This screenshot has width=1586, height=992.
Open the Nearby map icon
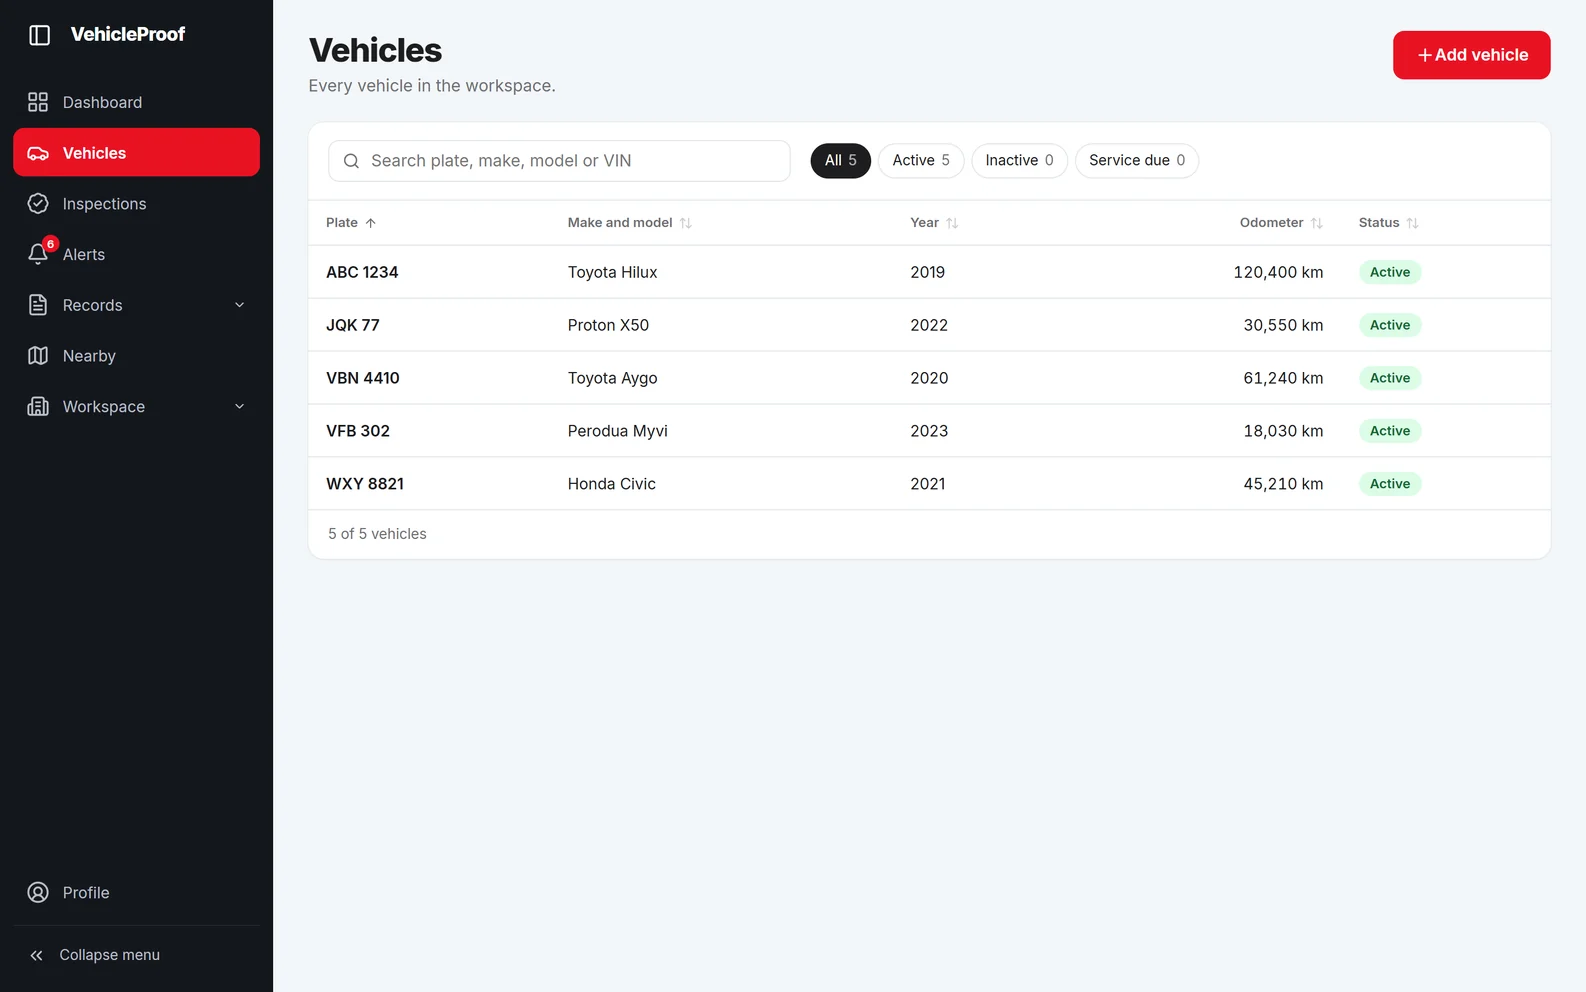(38, 356)
